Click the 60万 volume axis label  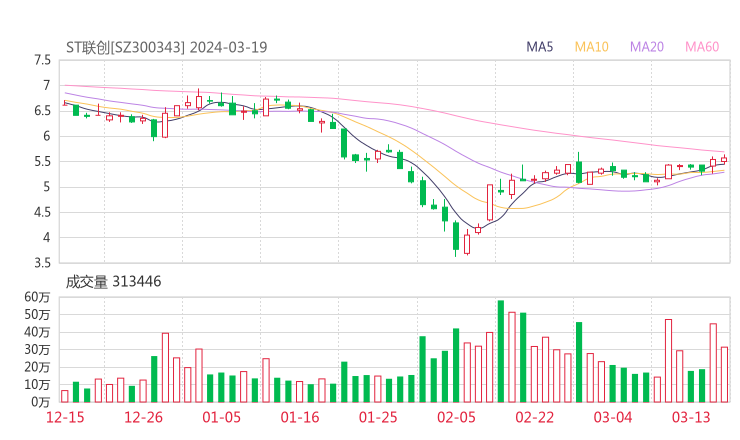37,298
